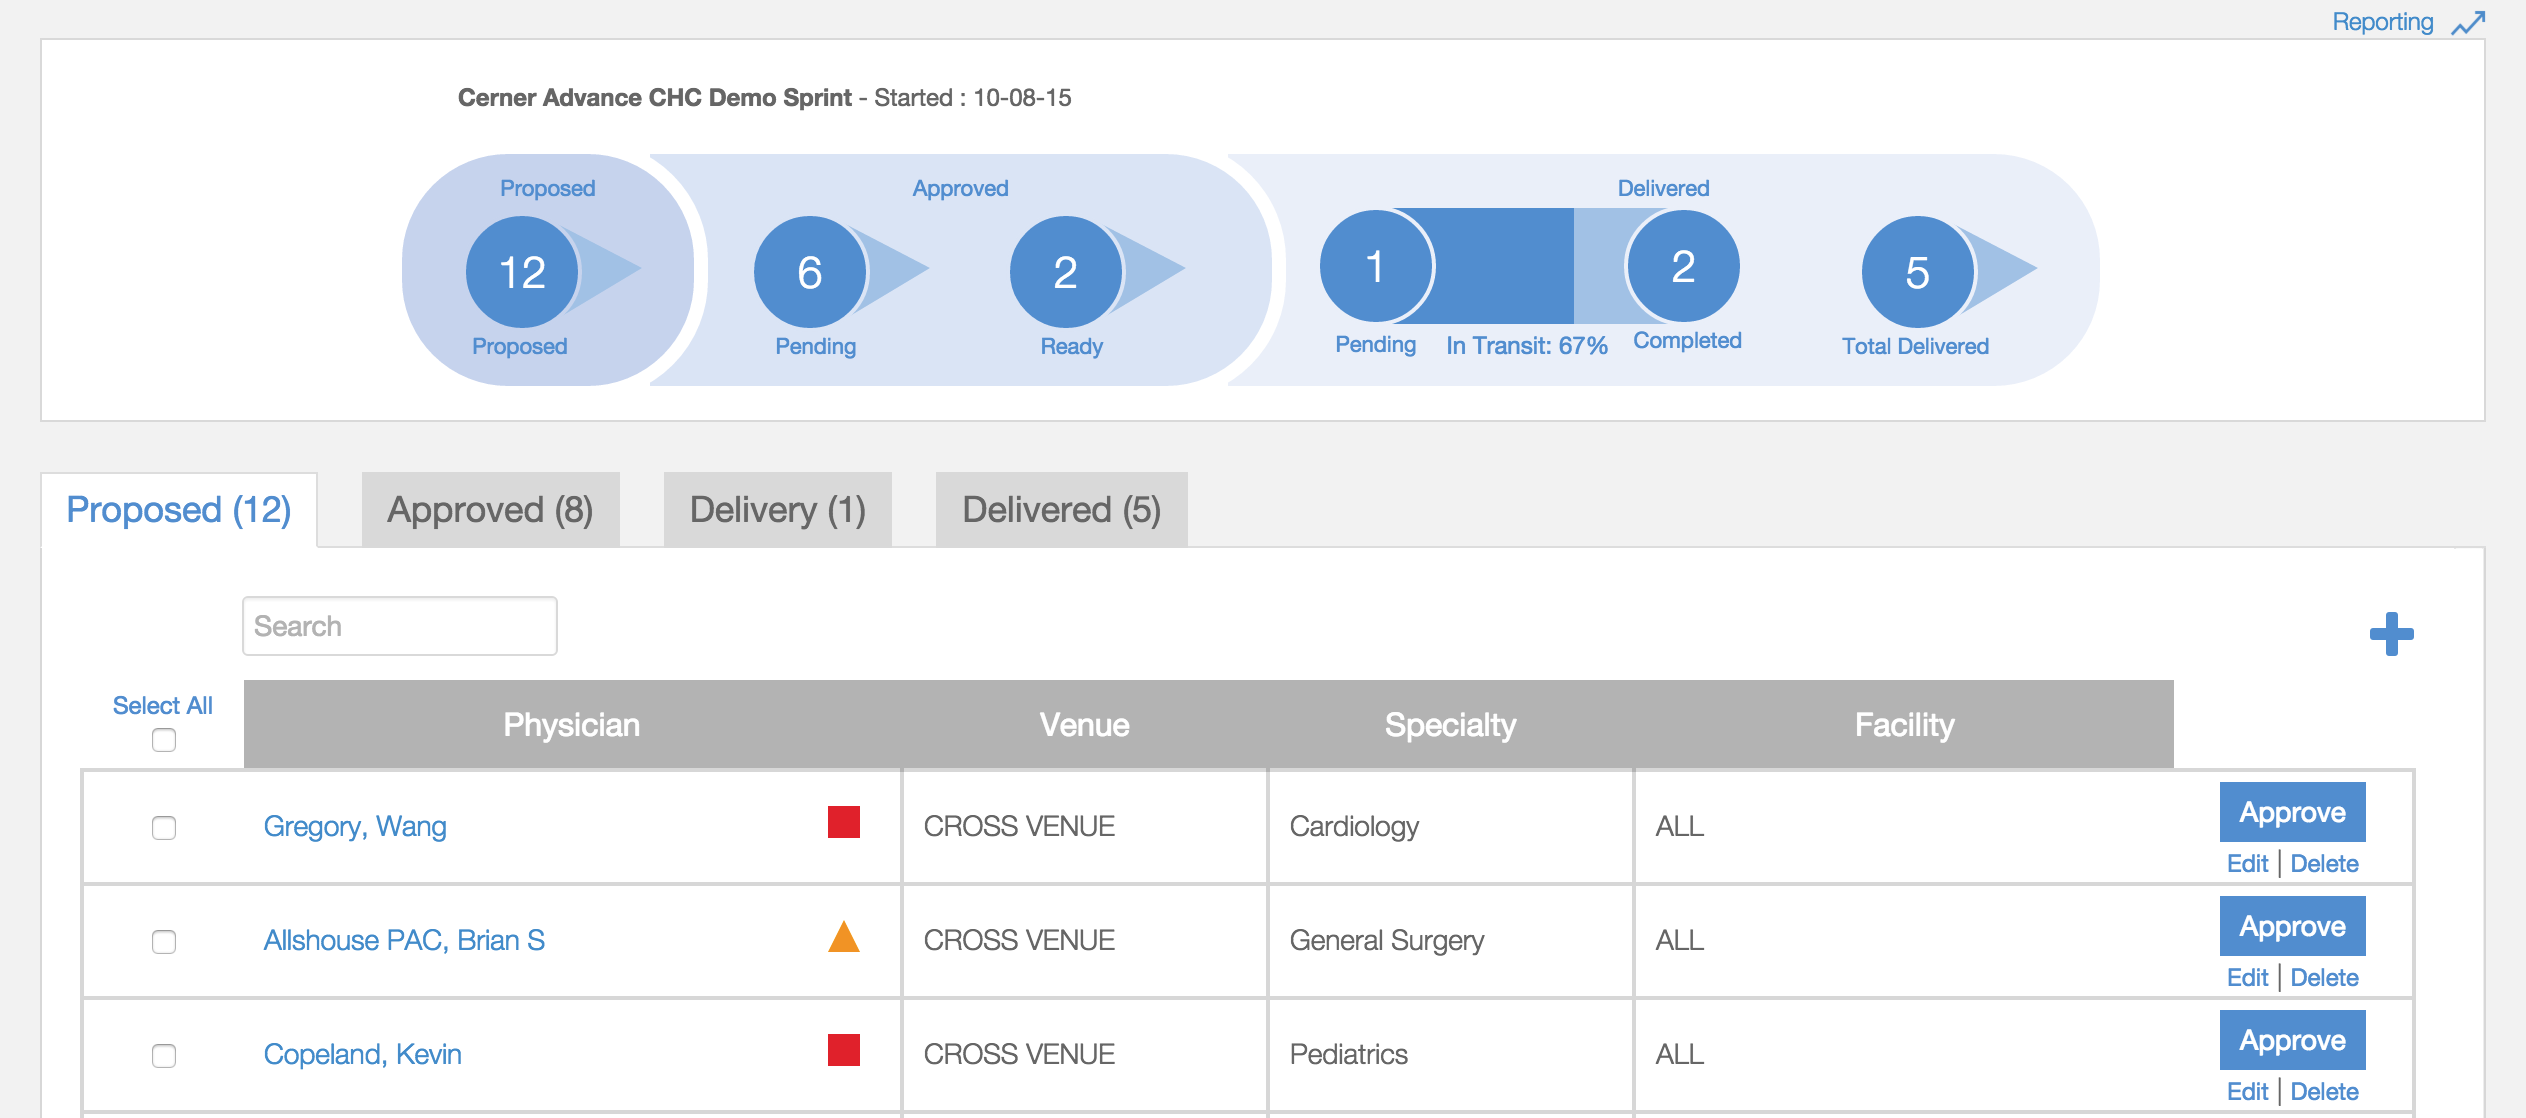
Task: Click the Delivered Completed 2 circle
Action: point(1683,266)
